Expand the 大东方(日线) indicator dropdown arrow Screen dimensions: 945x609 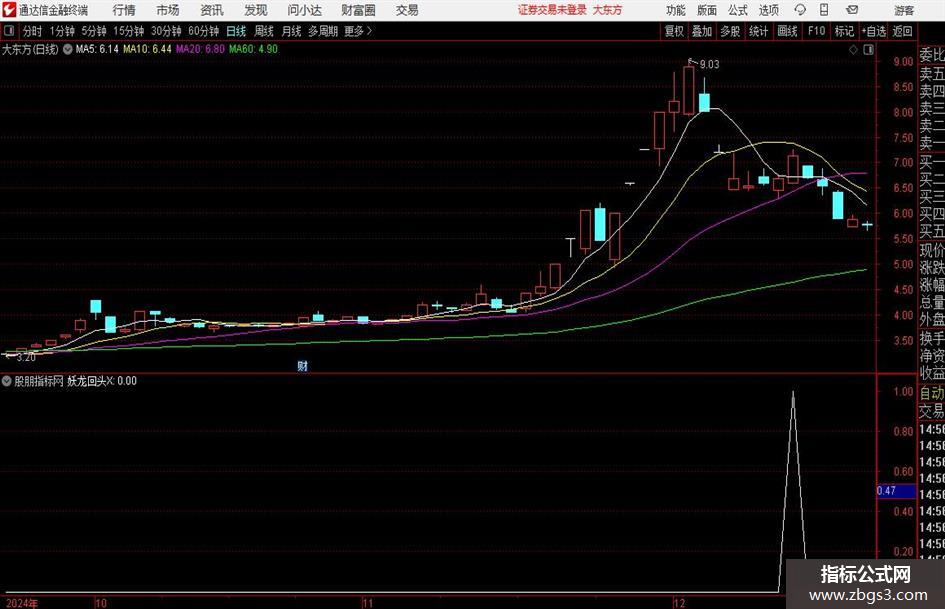coord(68,49)
